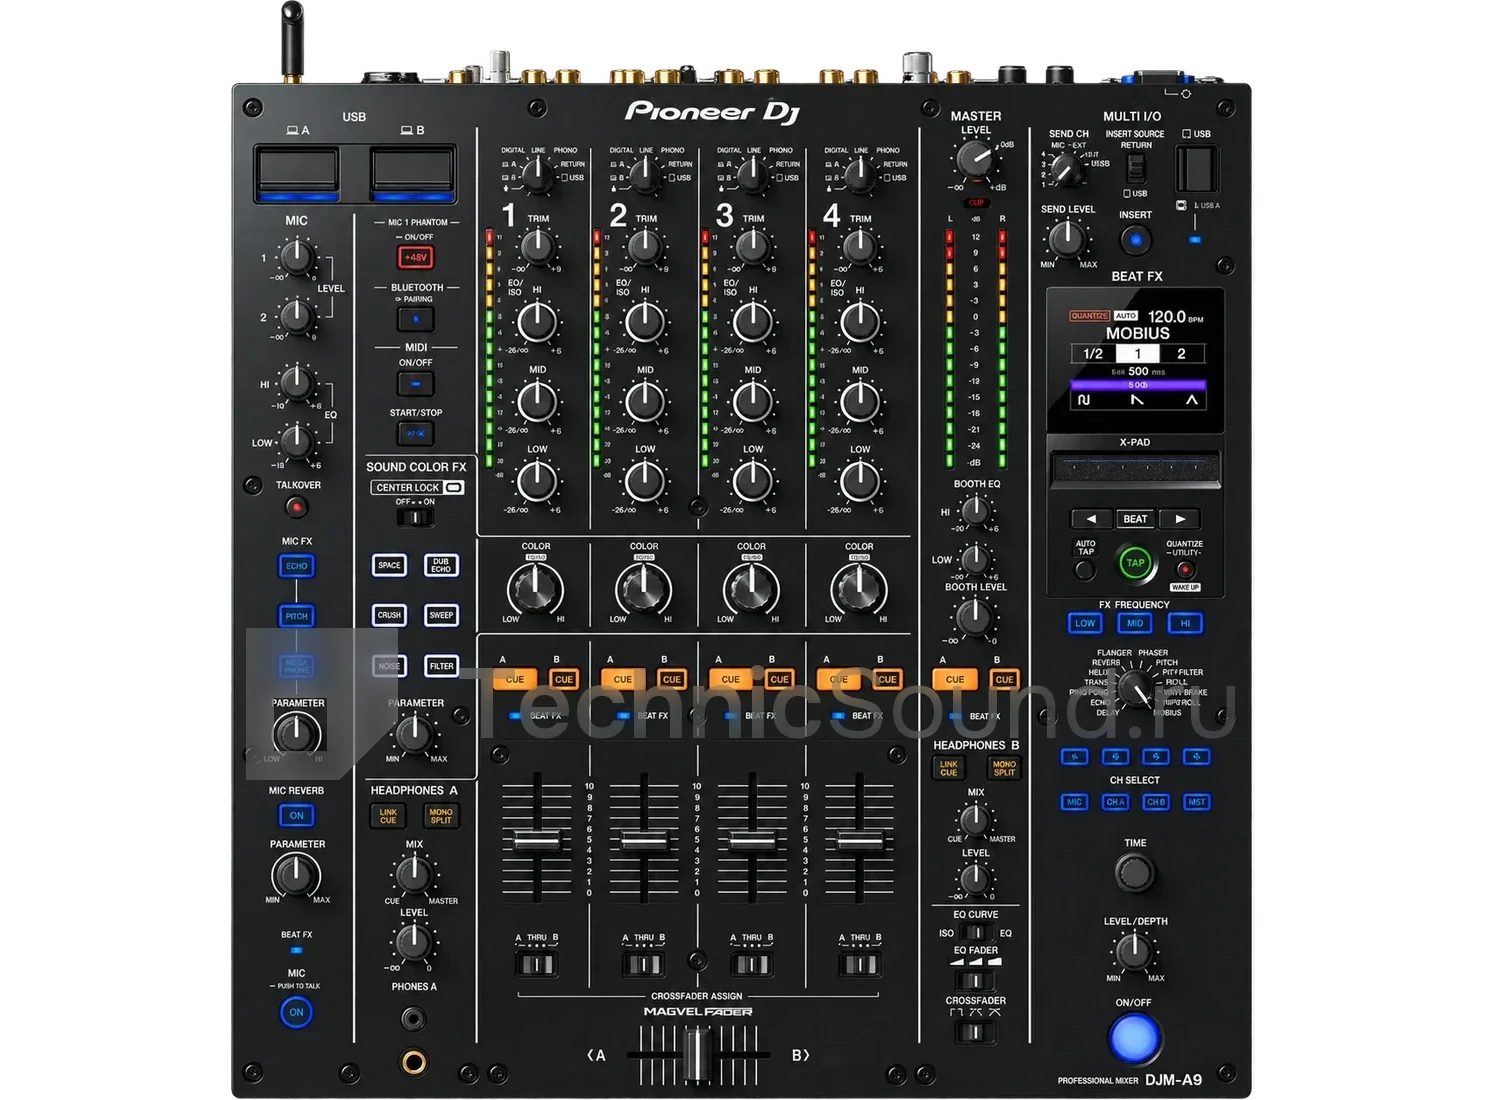Touch the X-PAD touch strip
This screenshot has height=1100, width=1486.
click(x=1135, y=469)
